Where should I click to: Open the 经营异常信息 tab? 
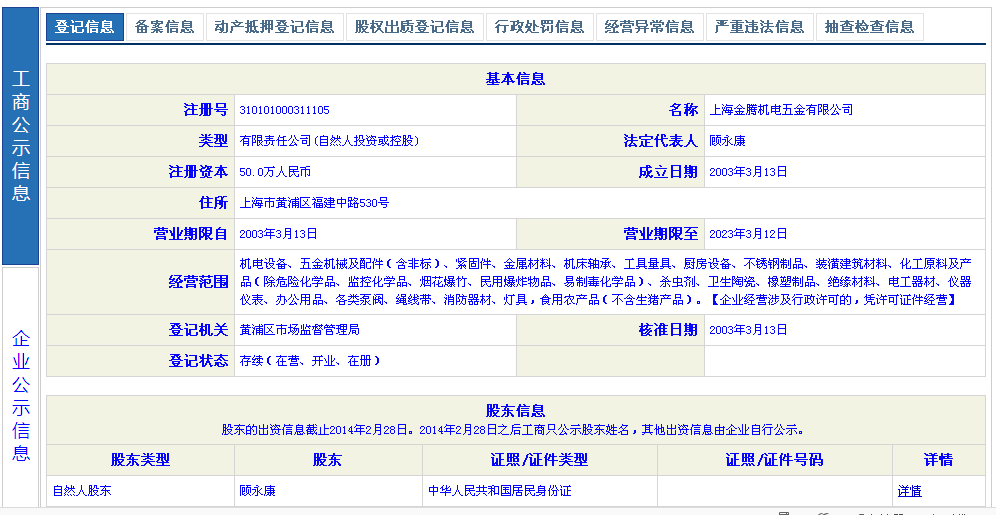click(649, 27)
